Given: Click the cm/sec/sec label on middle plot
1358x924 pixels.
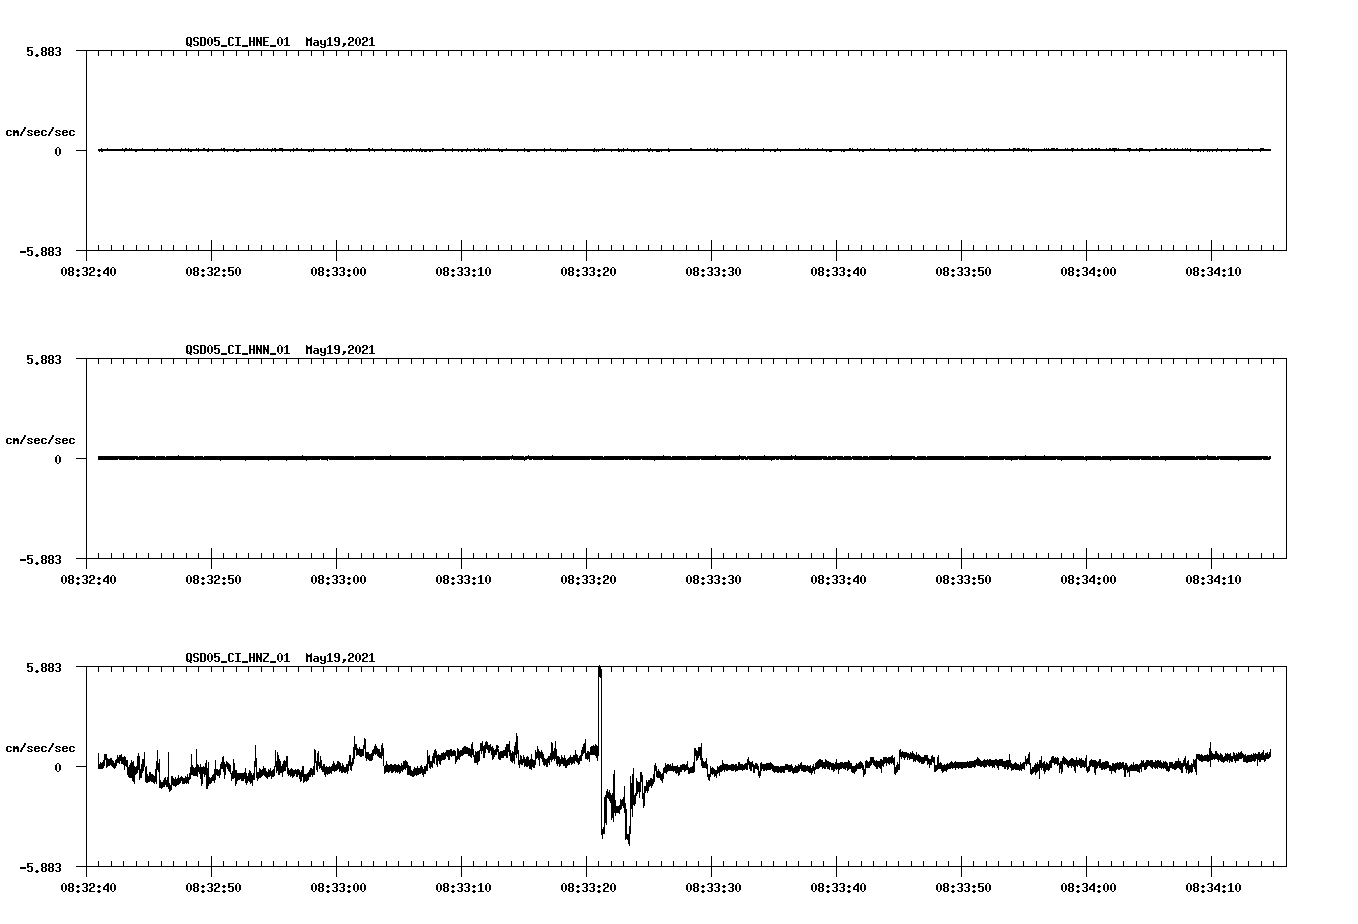Looking at the screenshot, I should point(42,440).
